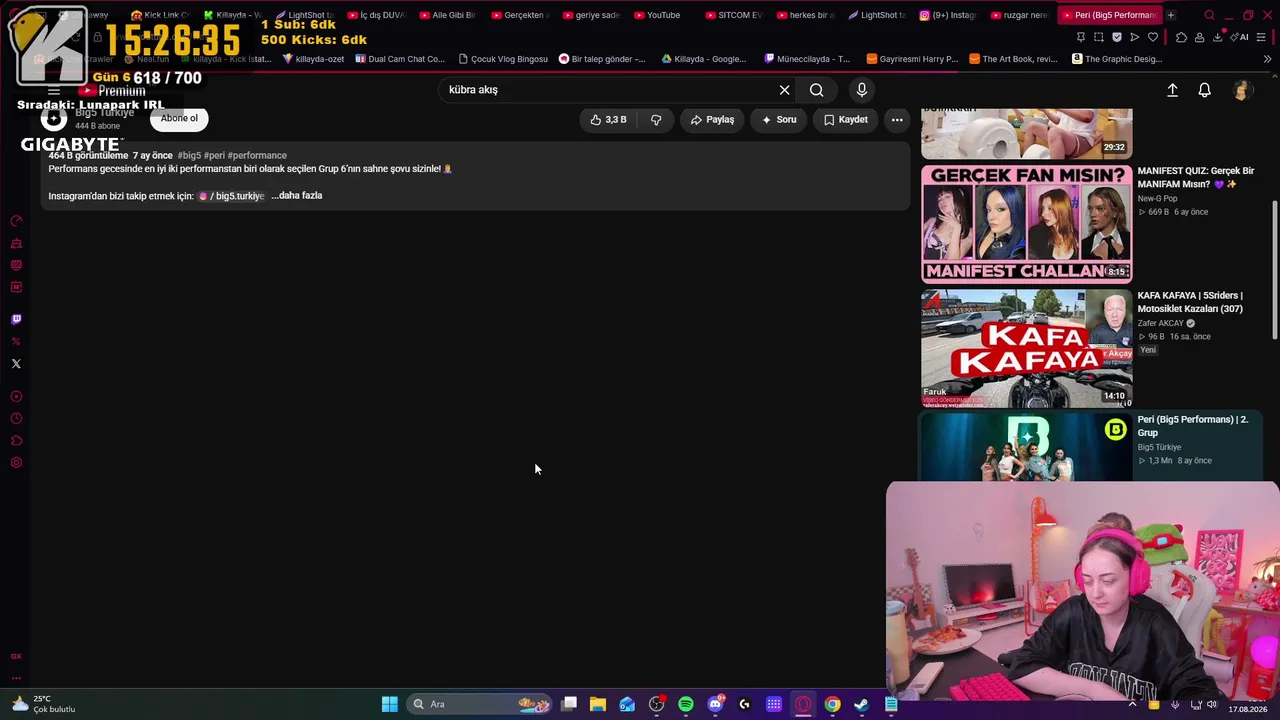Open the 29:32 recommended video thumbnail
1280x720 pixels.
pos(1027,133)
